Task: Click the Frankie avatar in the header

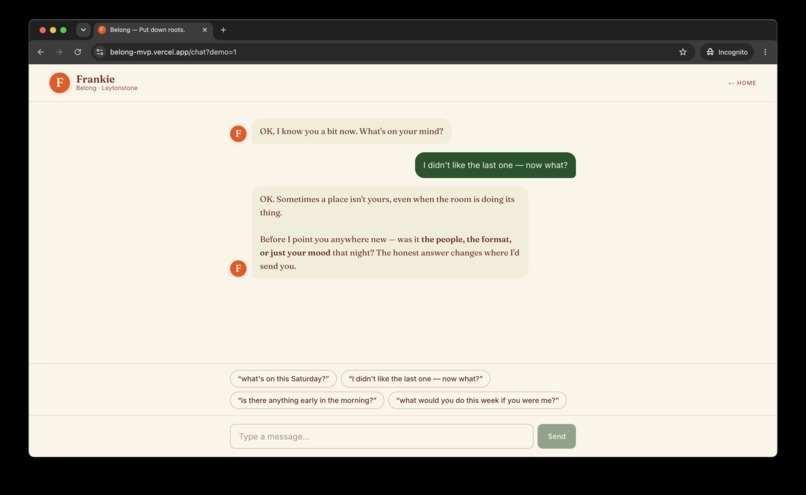Action: 60,82
